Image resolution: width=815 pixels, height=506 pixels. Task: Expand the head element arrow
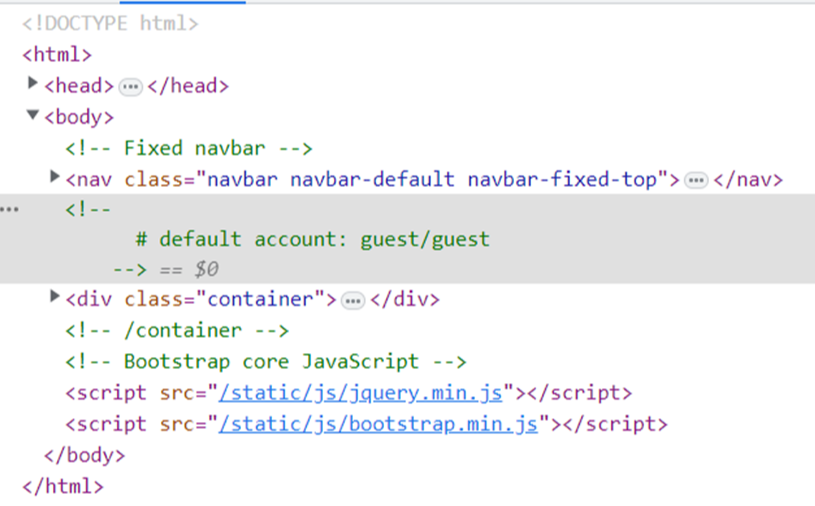[32, 83]
